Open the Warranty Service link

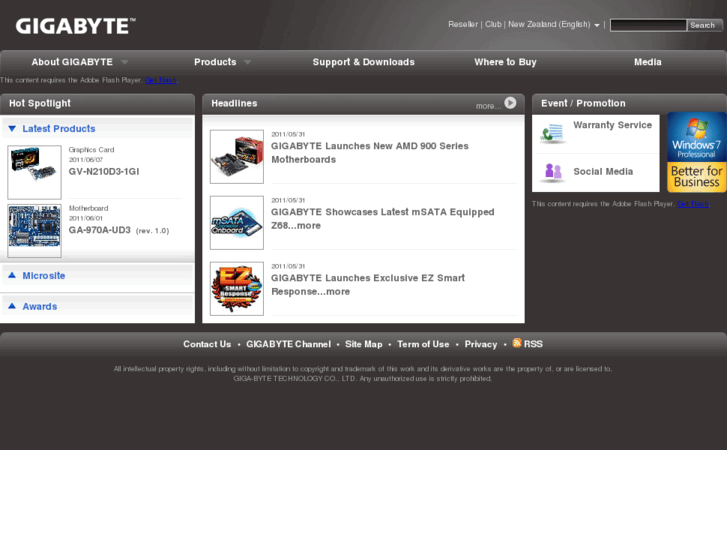click(612, 125)
